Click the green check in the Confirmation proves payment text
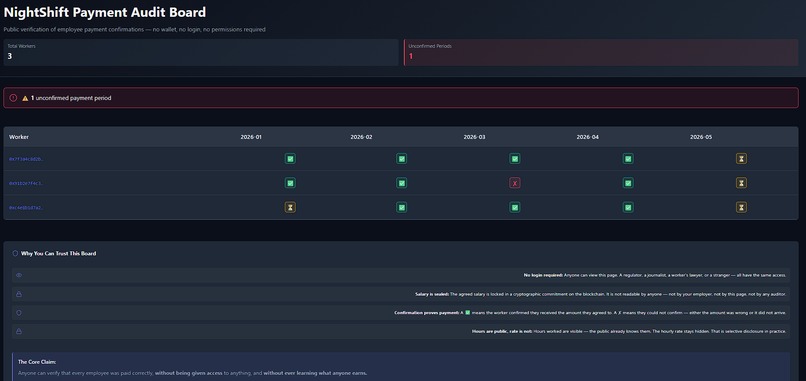This screenshot has height=381, width=806. coord(468,313)
